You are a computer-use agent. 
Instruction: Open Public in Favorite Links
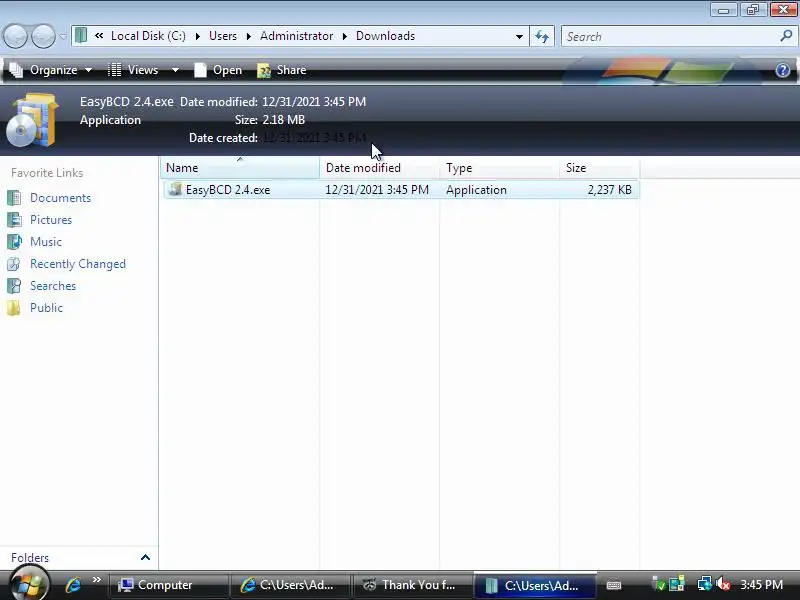[x=46, y=308]
